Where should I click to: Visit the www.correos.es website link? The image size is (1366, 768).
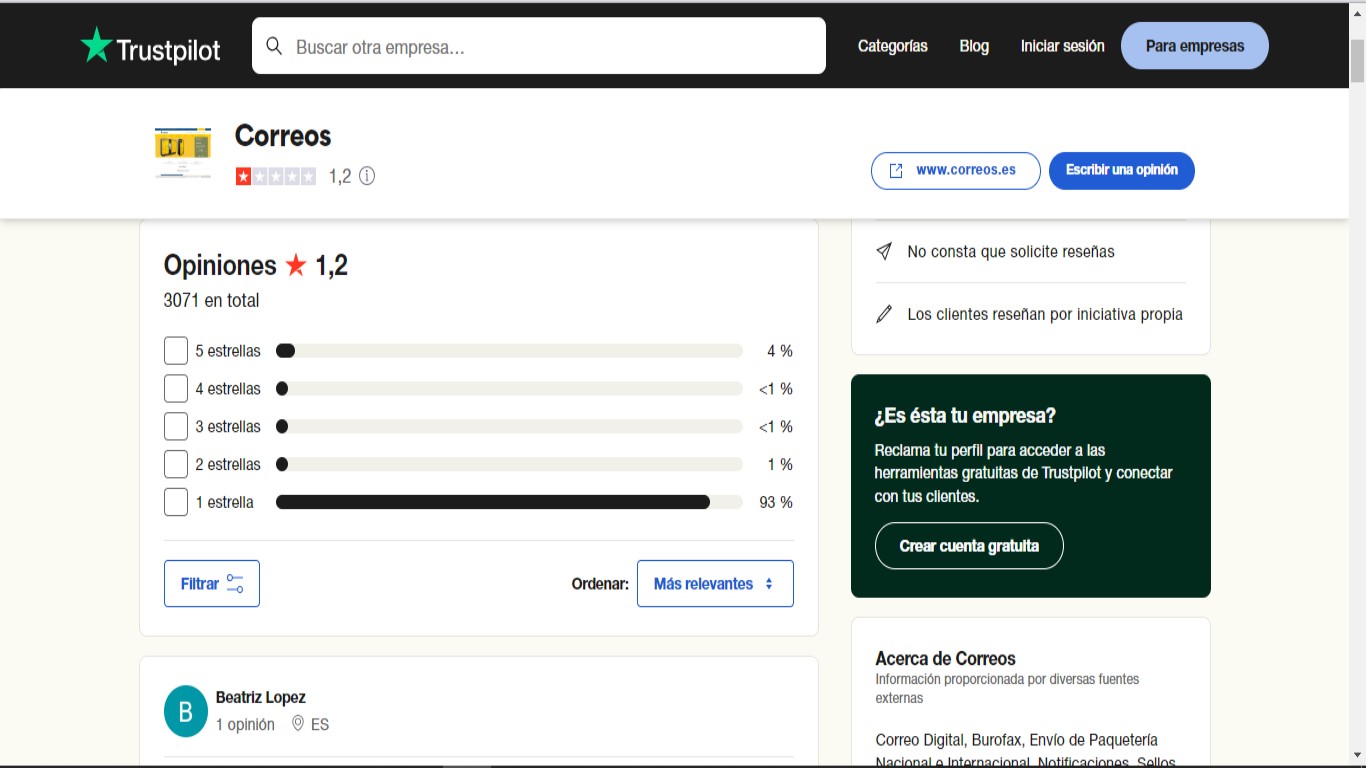956,170
